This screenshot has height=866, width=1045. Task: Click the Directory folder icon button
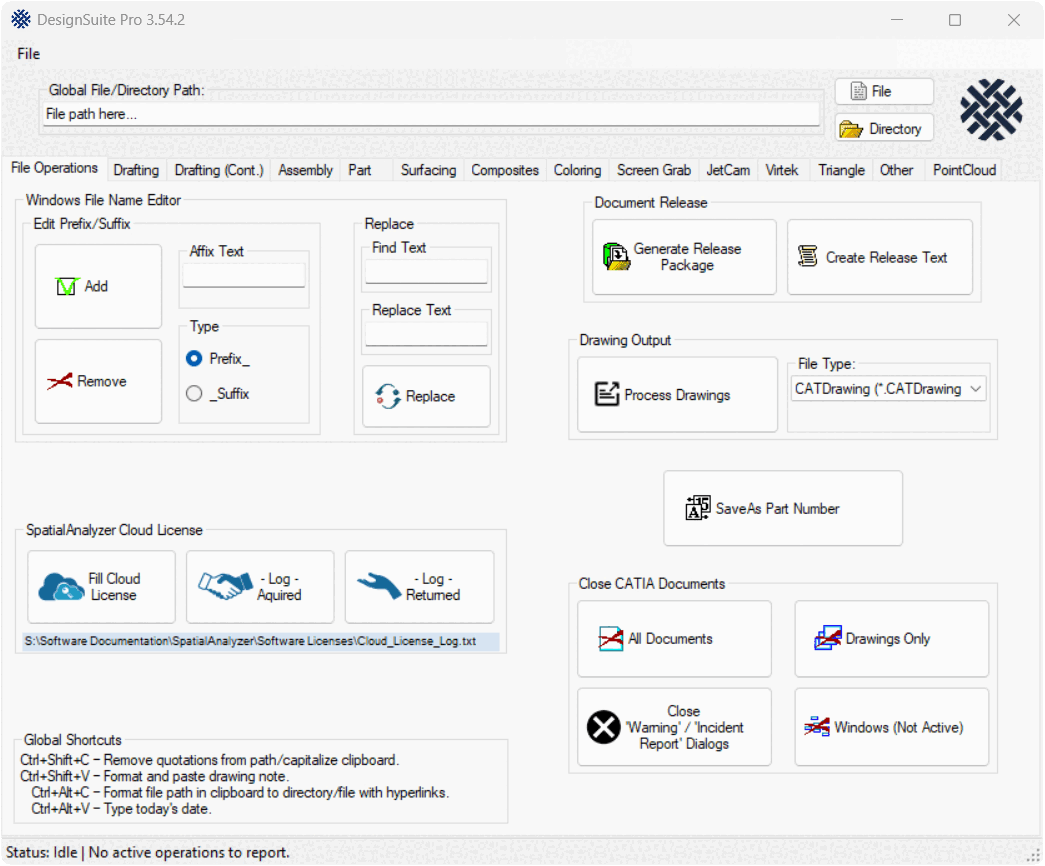884,129
